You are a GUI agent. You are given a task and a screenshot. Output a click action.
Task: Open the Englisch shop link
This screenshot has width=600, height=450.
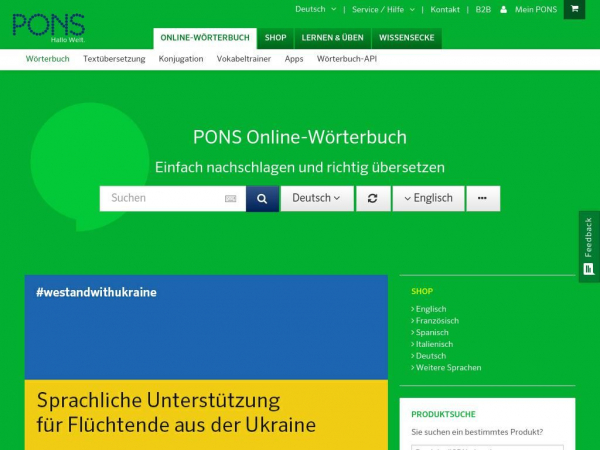[429, 309]
